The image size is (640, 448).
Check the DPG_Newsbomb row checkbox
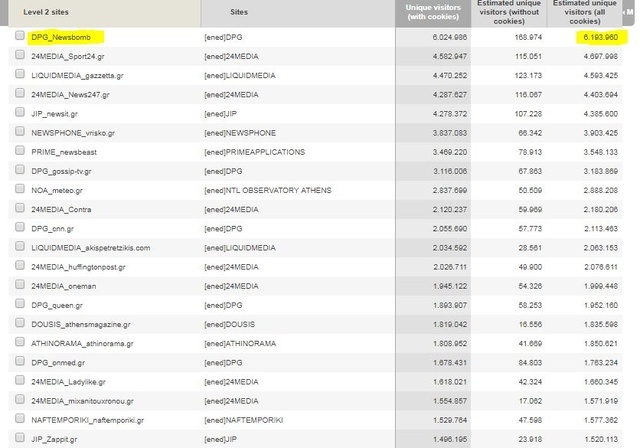[x=19, y=36]
